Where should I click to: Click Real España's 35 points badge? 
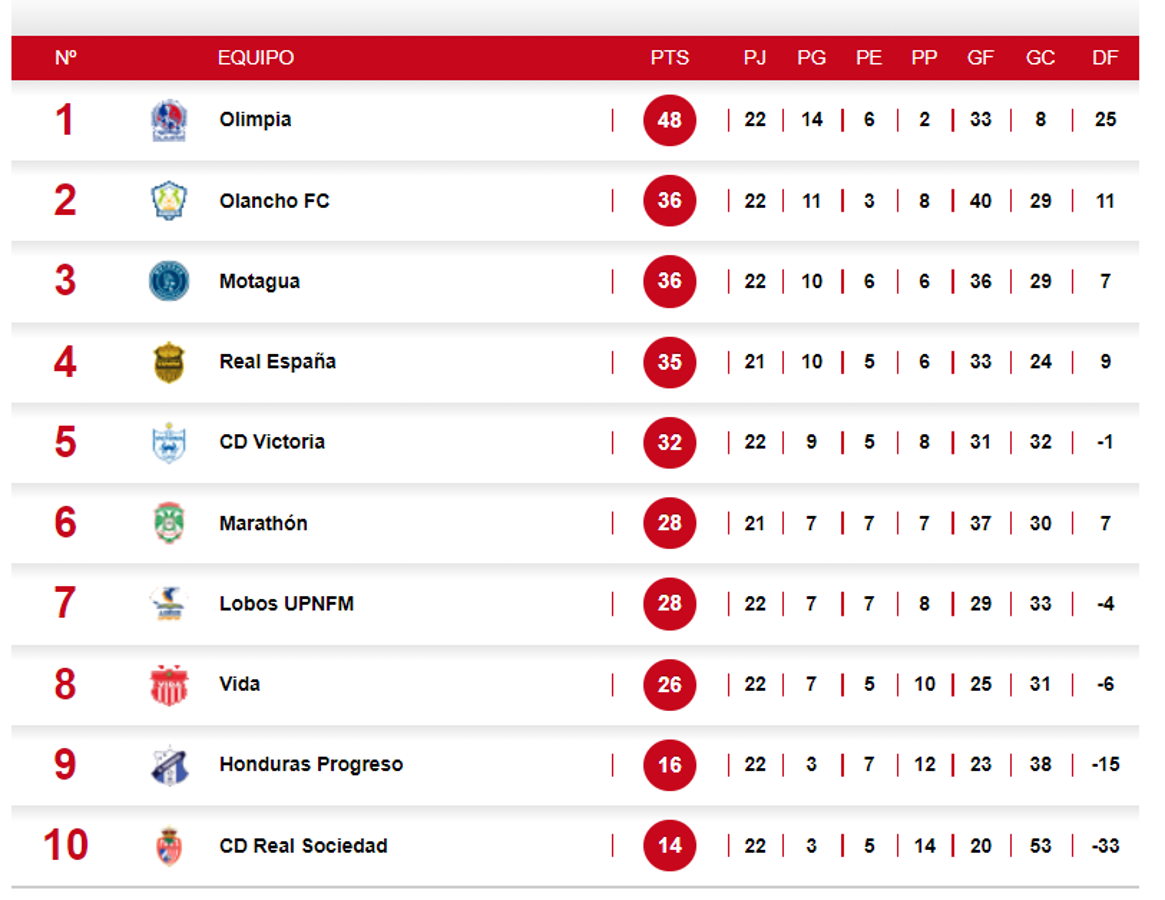(669, 362)
